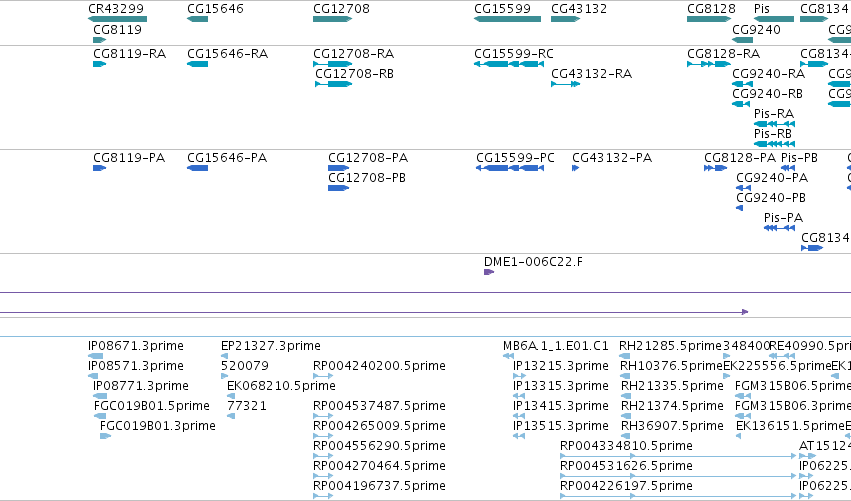Select the CG8128-PA protein label
Screen dimensions: 851x501
click(740, 157)
